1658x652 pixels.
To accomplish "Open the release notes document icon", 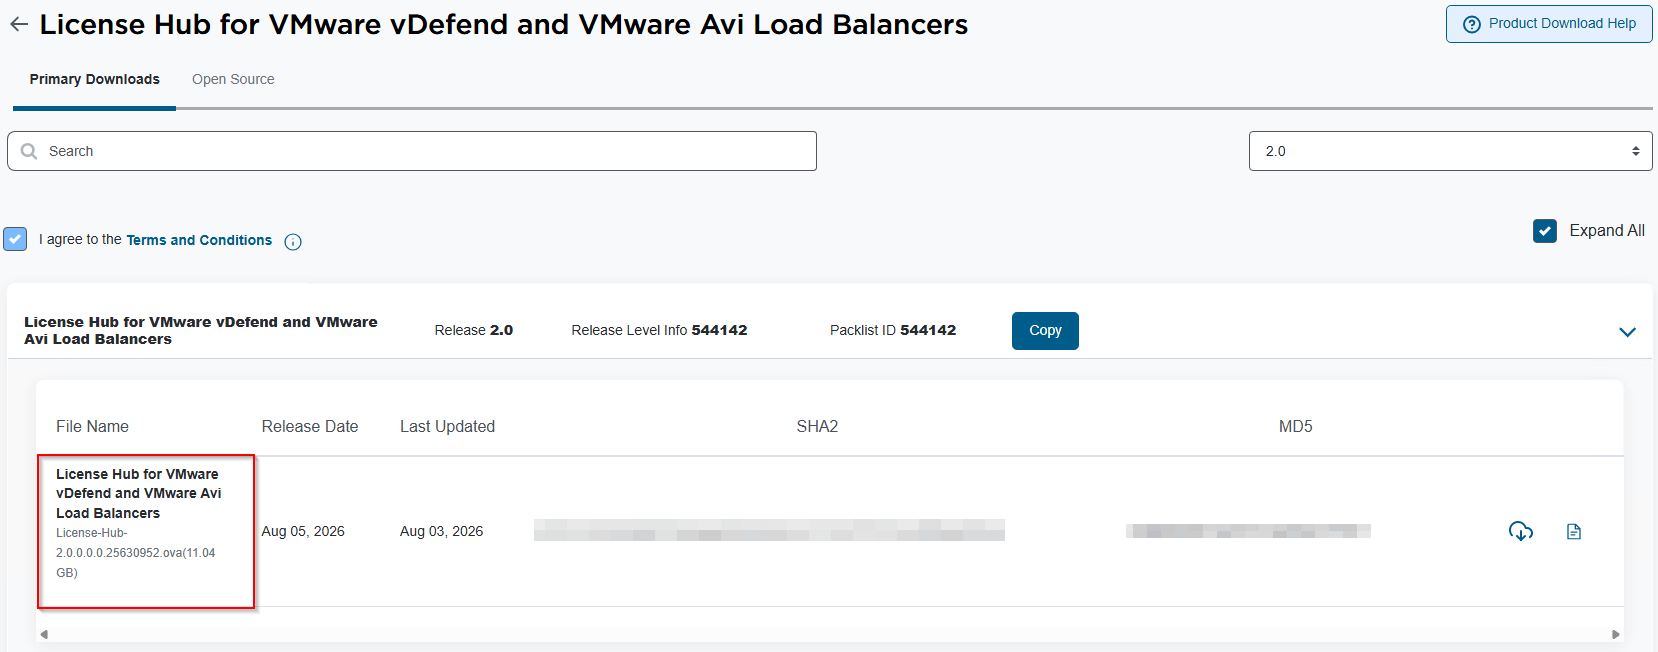I will [x=1574, y=531].
